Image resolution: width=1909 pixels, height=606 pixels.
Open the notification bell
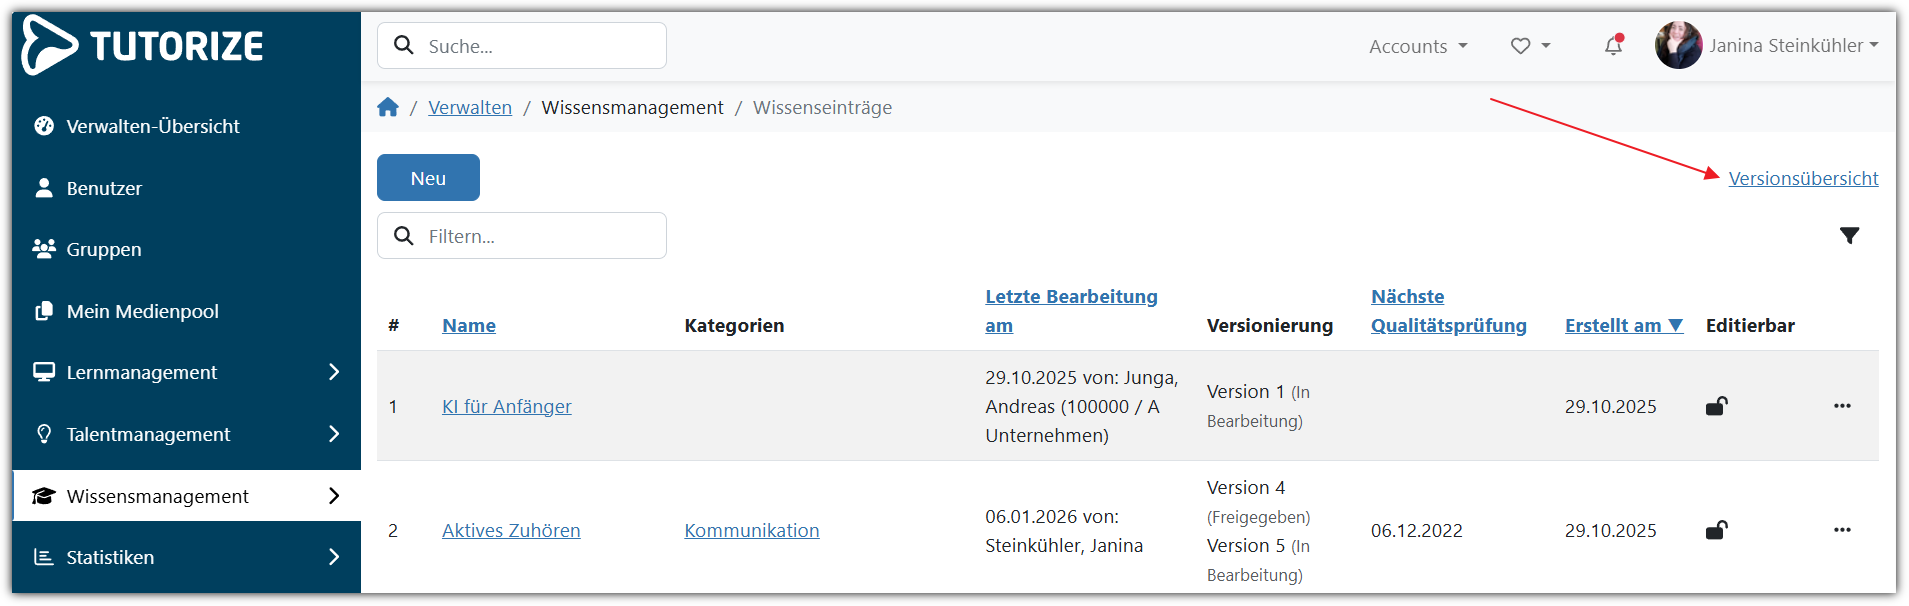[x=1613, y=46]
